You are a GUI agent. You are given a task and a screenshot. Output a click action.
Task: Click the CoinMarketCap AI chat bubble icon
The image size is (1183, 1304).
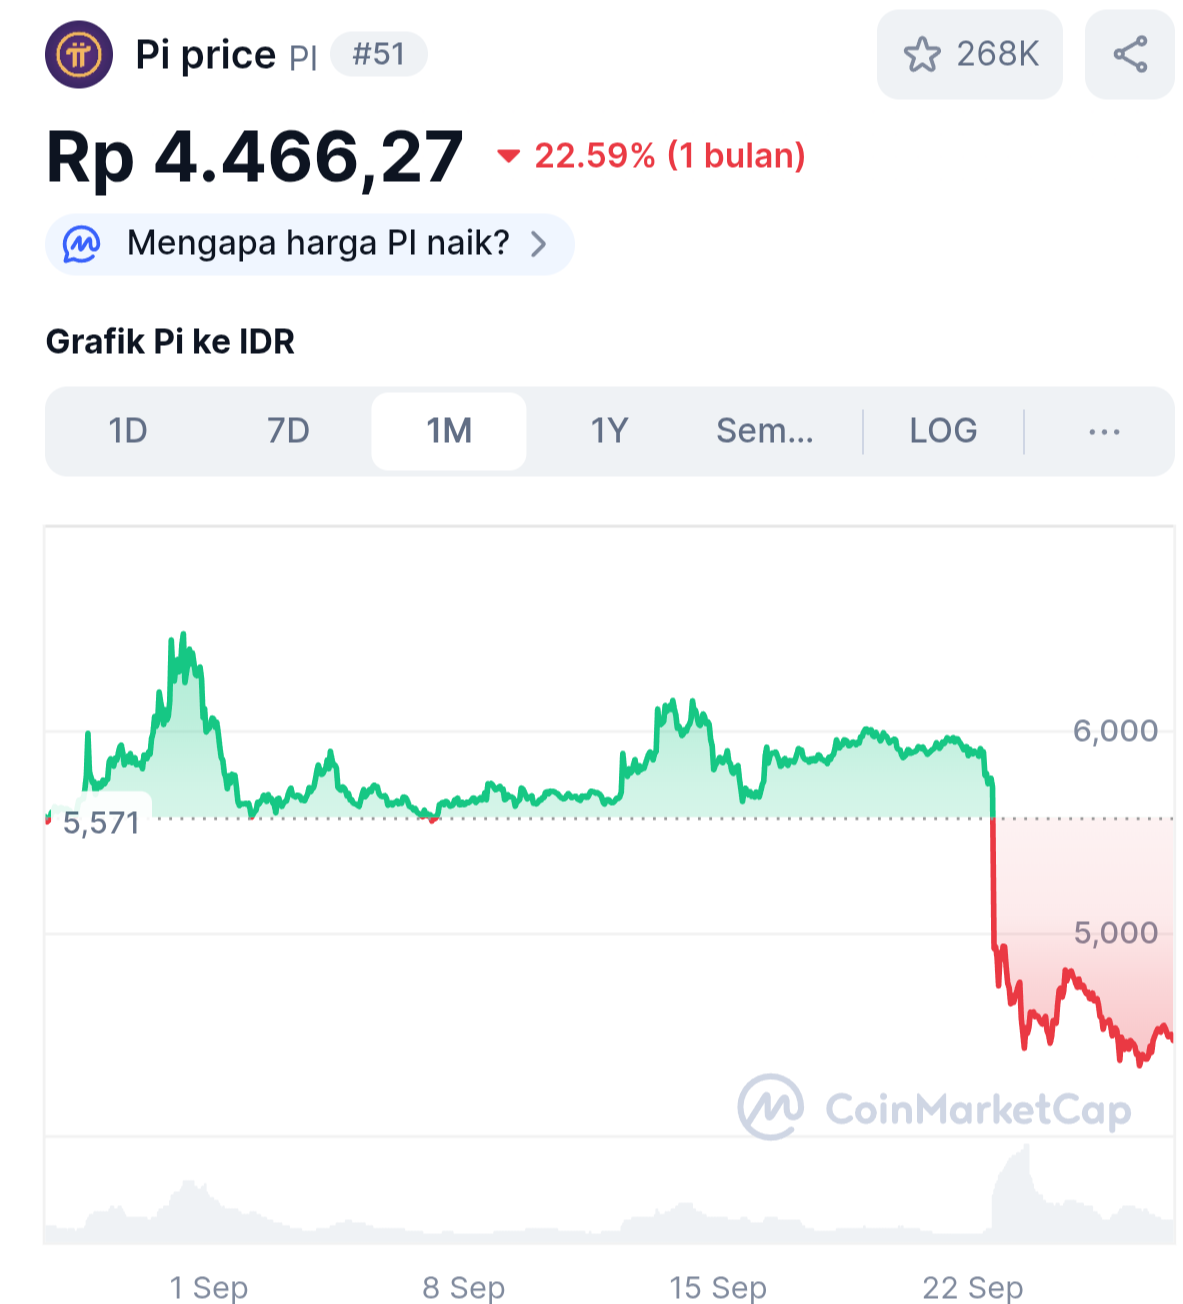click(x=82, y=244)
